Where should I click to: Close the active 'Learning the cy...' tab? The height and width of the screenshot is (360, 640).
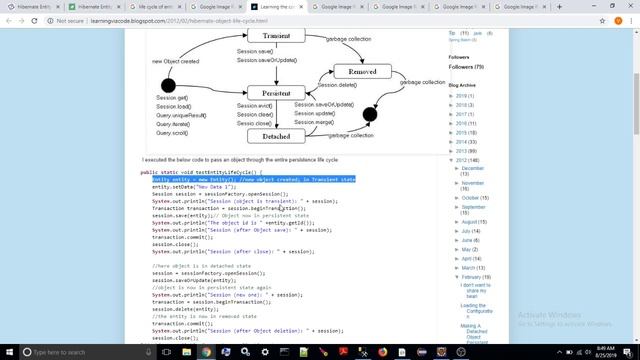(x=301, y=7)
